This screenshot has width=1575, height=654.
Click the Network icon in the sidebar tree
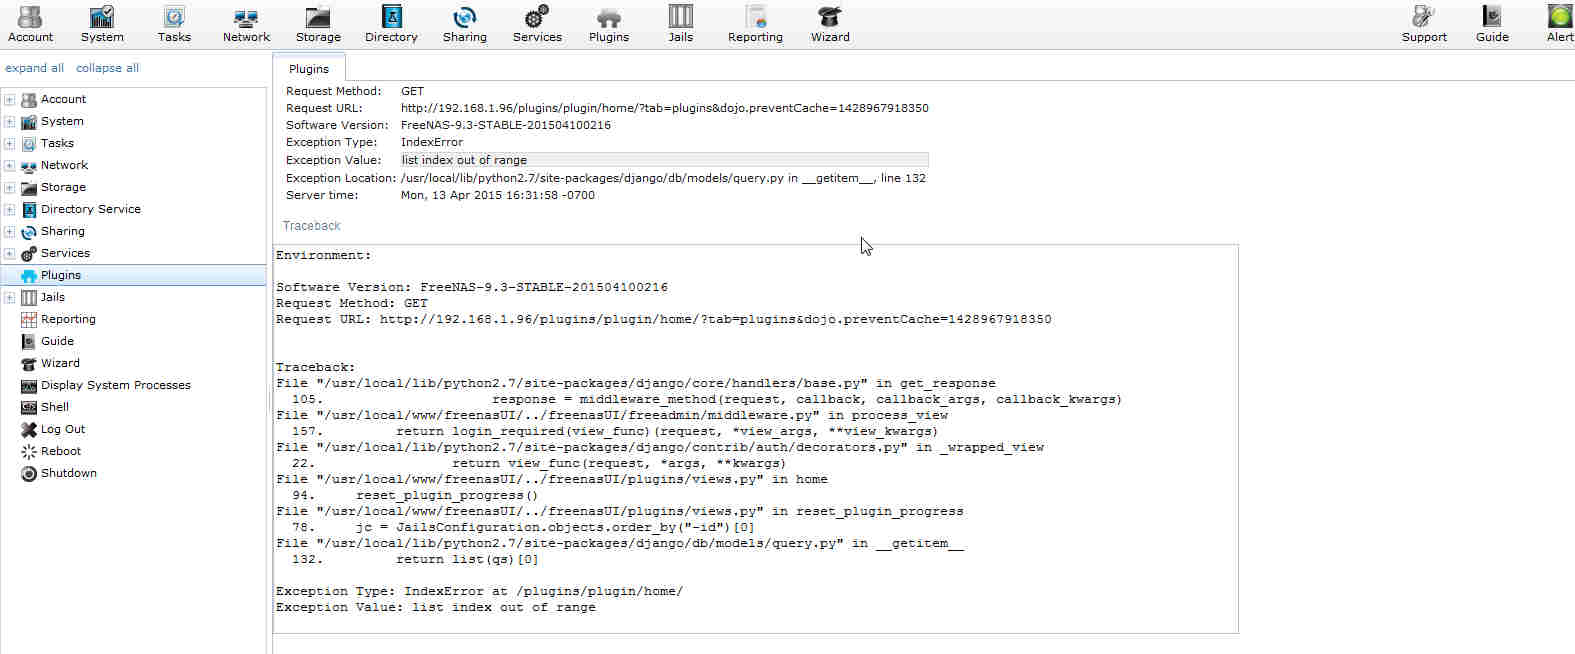pyautogui.click(x=29, y=166)
